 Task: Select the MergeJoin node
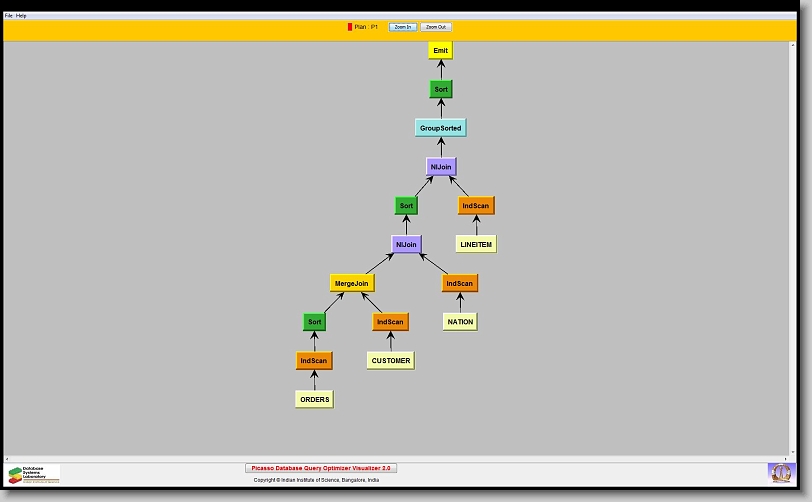click(352, 283)
